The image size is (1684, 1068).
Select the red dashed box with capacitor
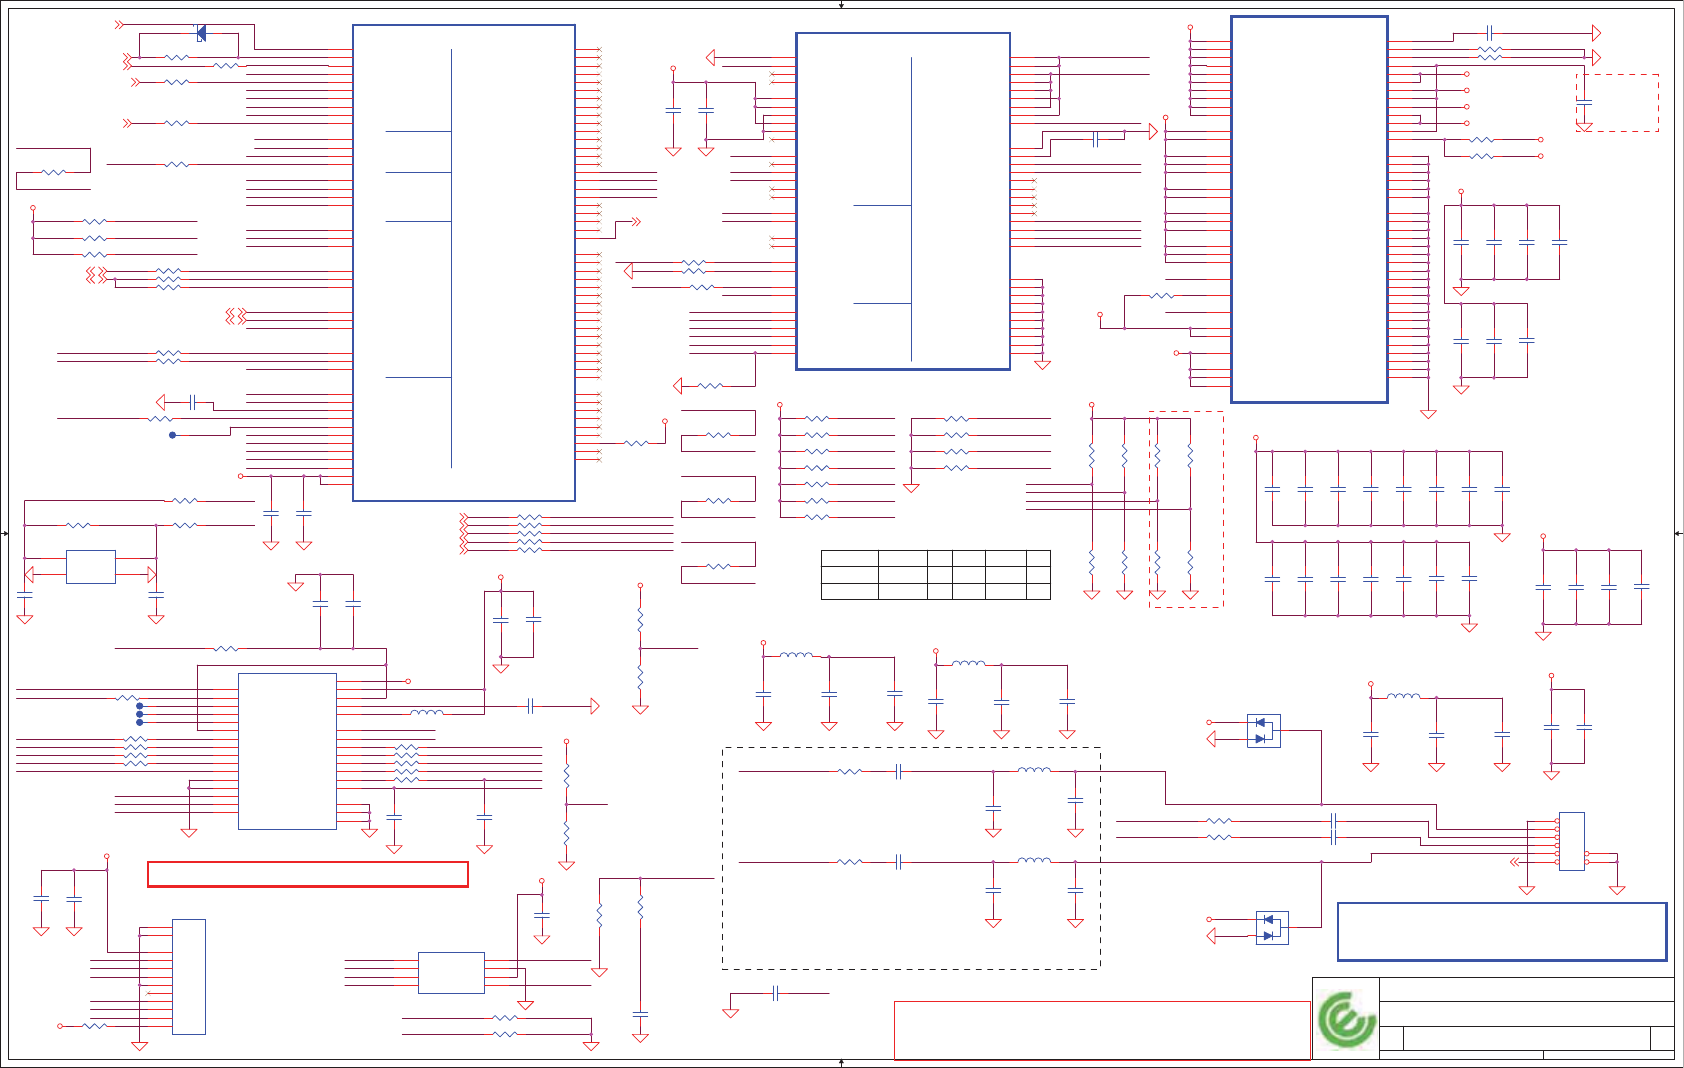pyautogui.click(x=1617, y=103)
